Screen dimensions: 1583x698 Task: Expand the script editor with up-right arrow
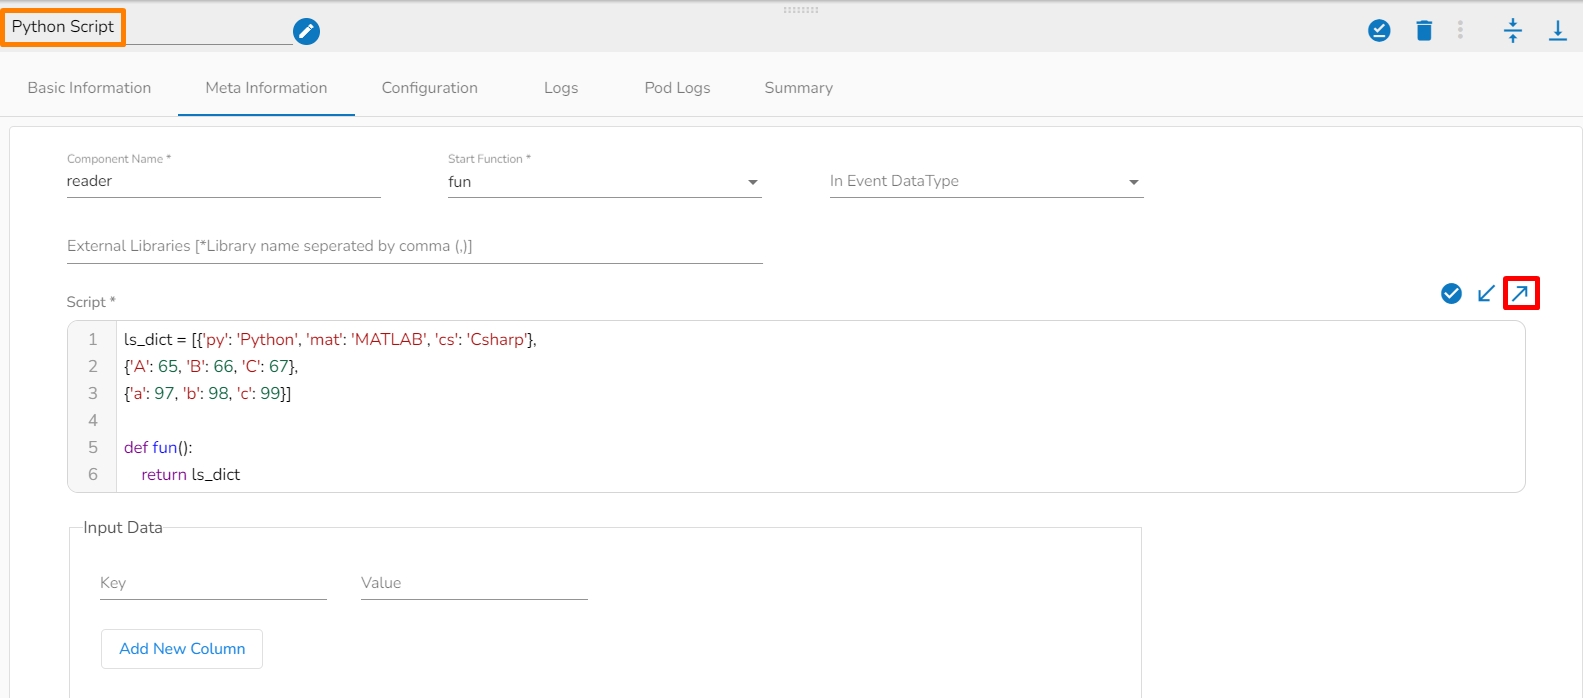(1520, 293)
